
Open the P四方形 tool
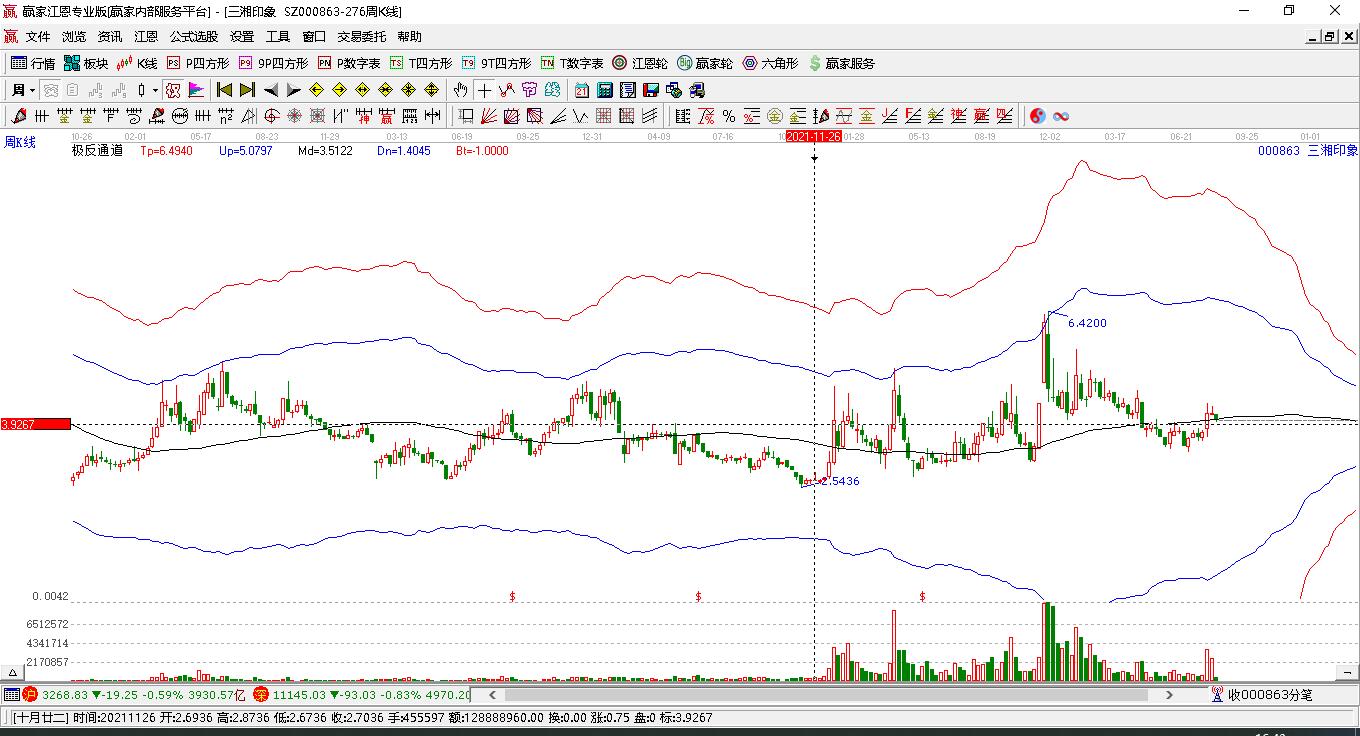tap(197, 63)
